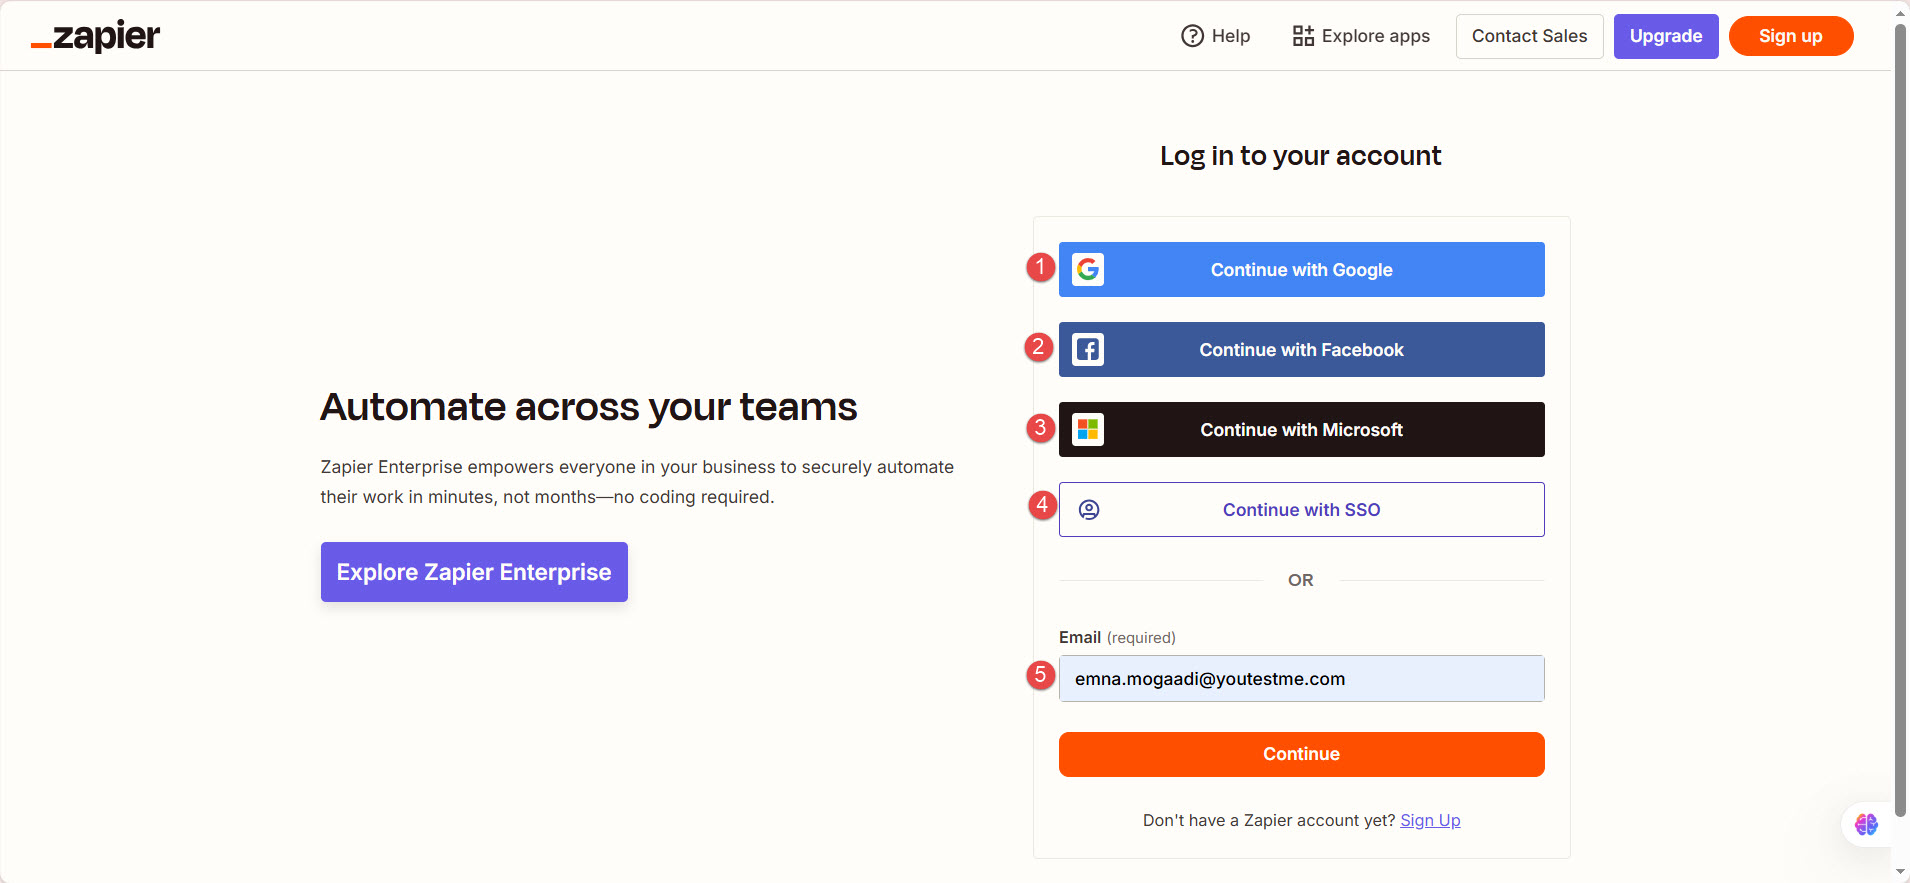
Task: Click the Facebook logo icon
Action: 1088,349
